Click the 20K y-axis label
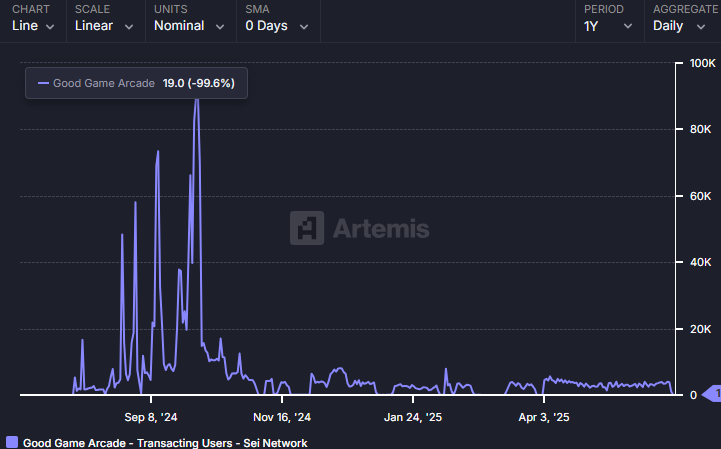721x449 pixels. pyautogui.click(x=700, y=329)
